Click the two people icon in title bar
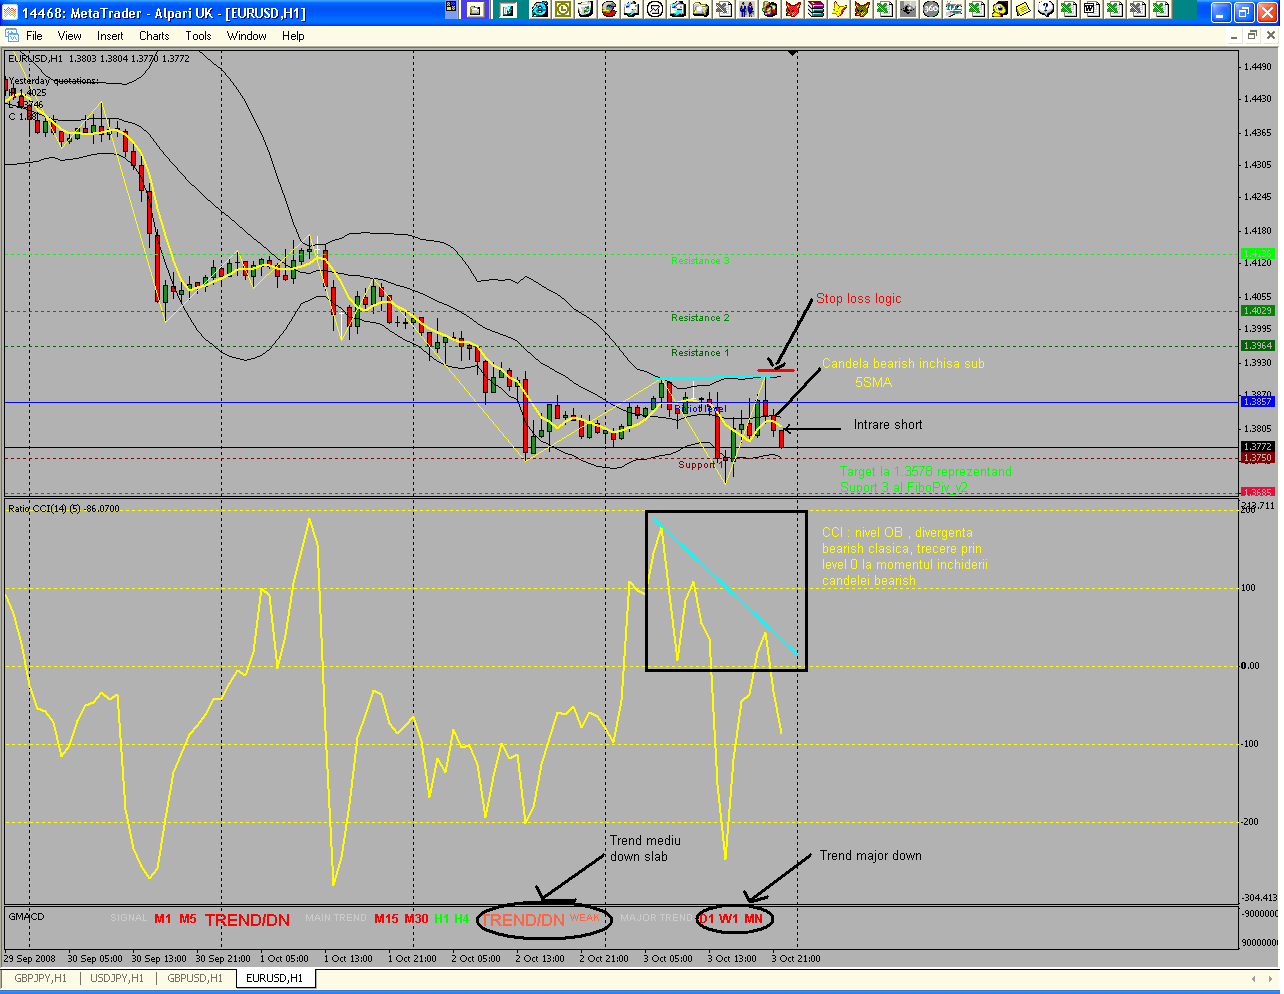 [x=747, y=10]
